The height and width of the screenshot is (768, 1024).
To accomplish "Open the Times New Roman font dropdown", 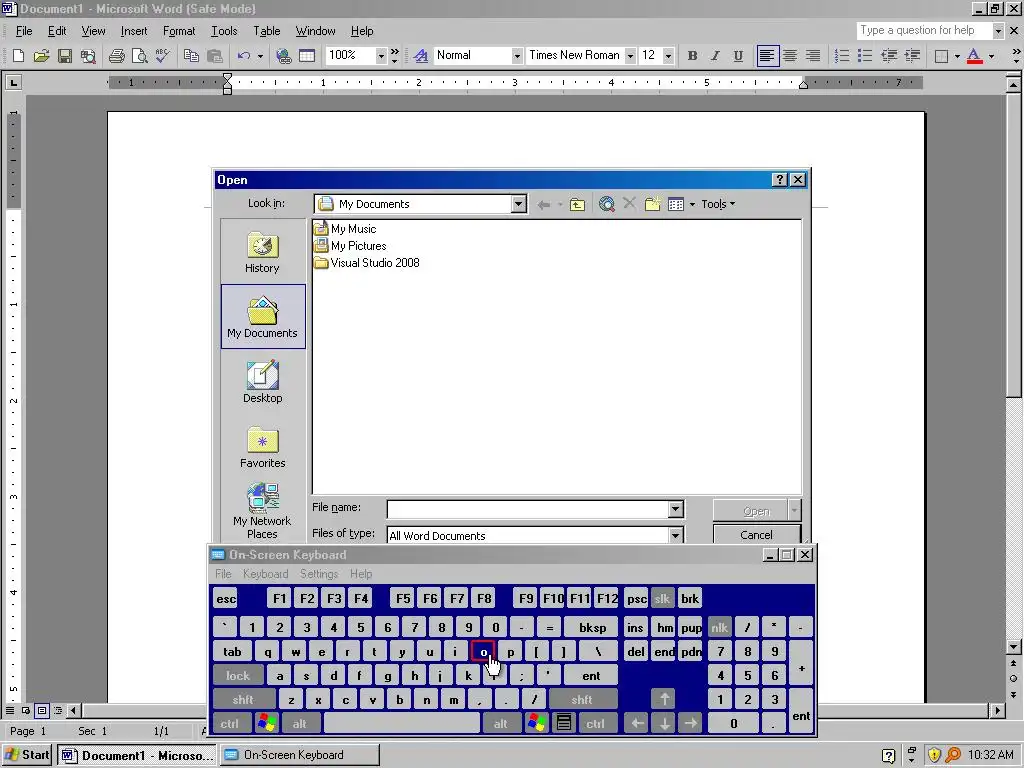I will pyautogui.click(x=630, y=56).
